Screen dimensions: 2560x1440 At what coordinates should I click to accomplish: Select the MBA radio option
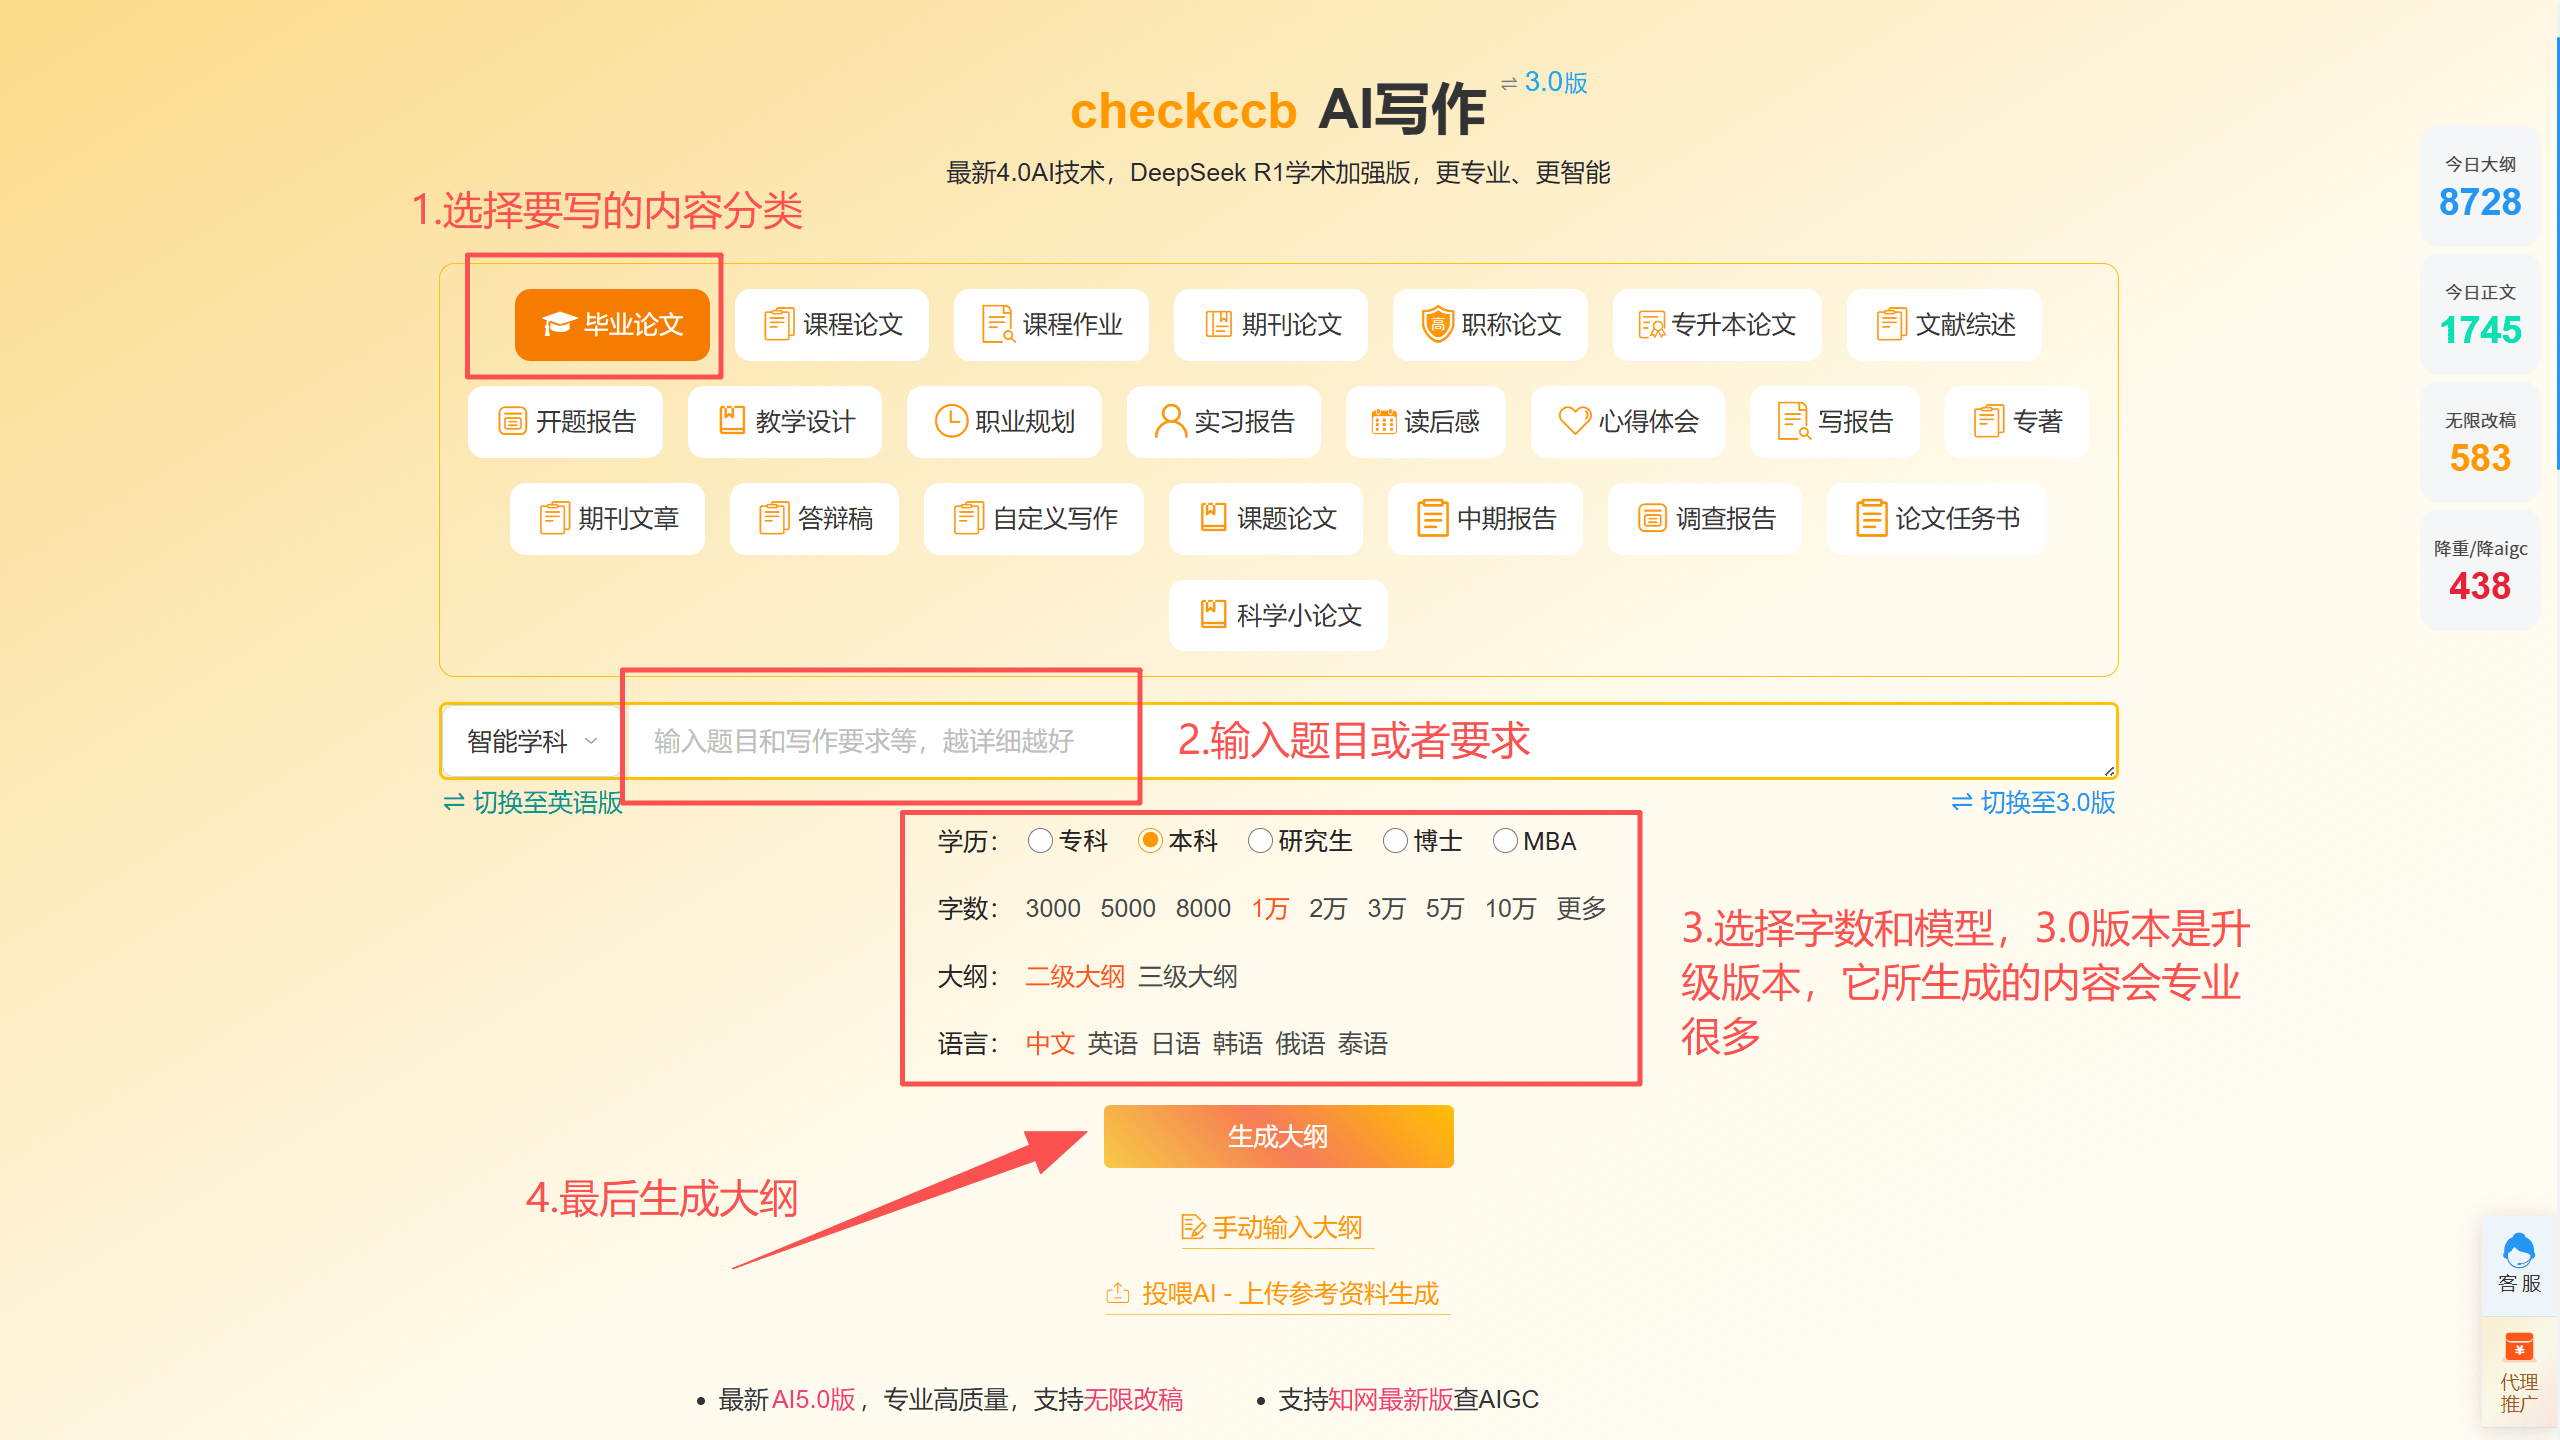[1504, 841]
